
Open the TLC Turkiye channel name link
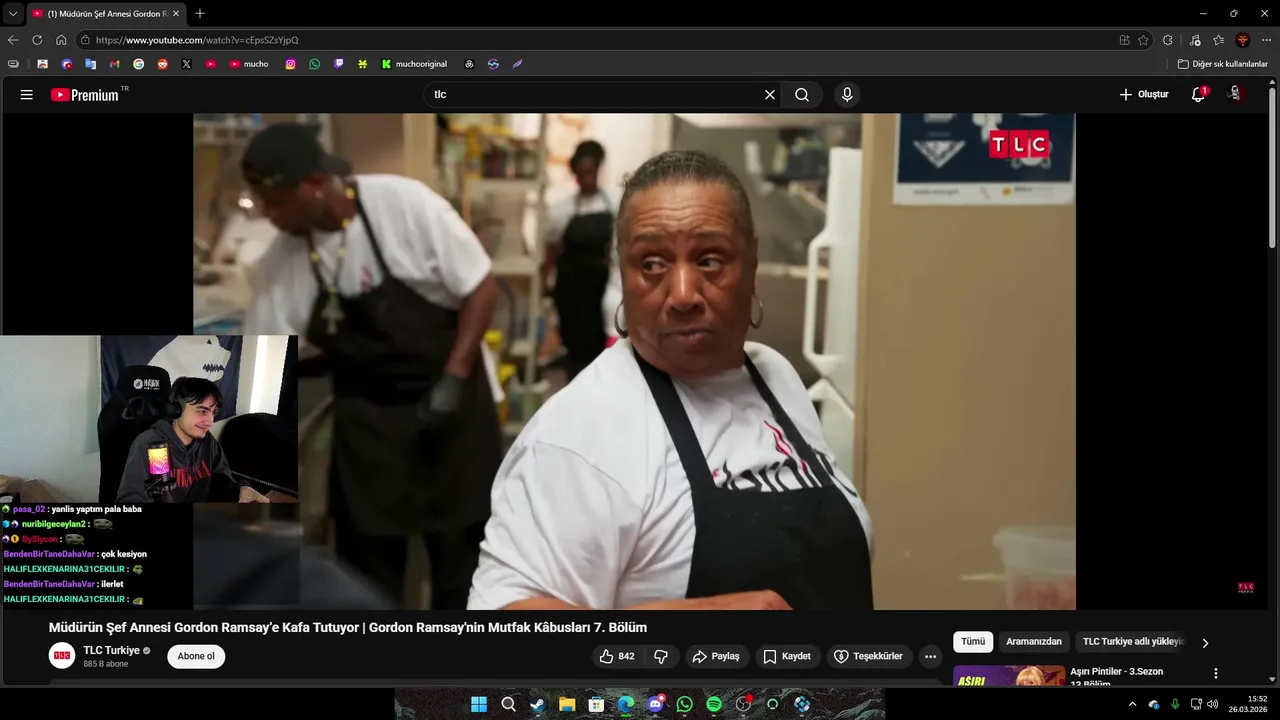pos(111,650)
